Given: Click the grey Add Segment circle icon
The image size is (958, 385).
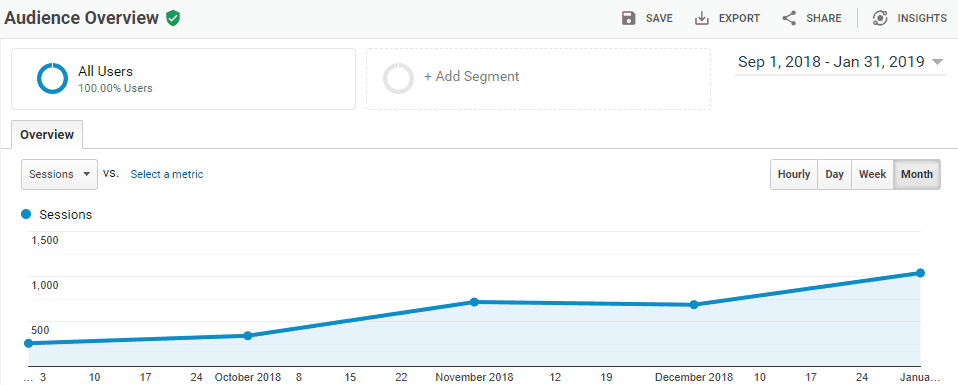Looking at the screenshot, I should [398, 79].
